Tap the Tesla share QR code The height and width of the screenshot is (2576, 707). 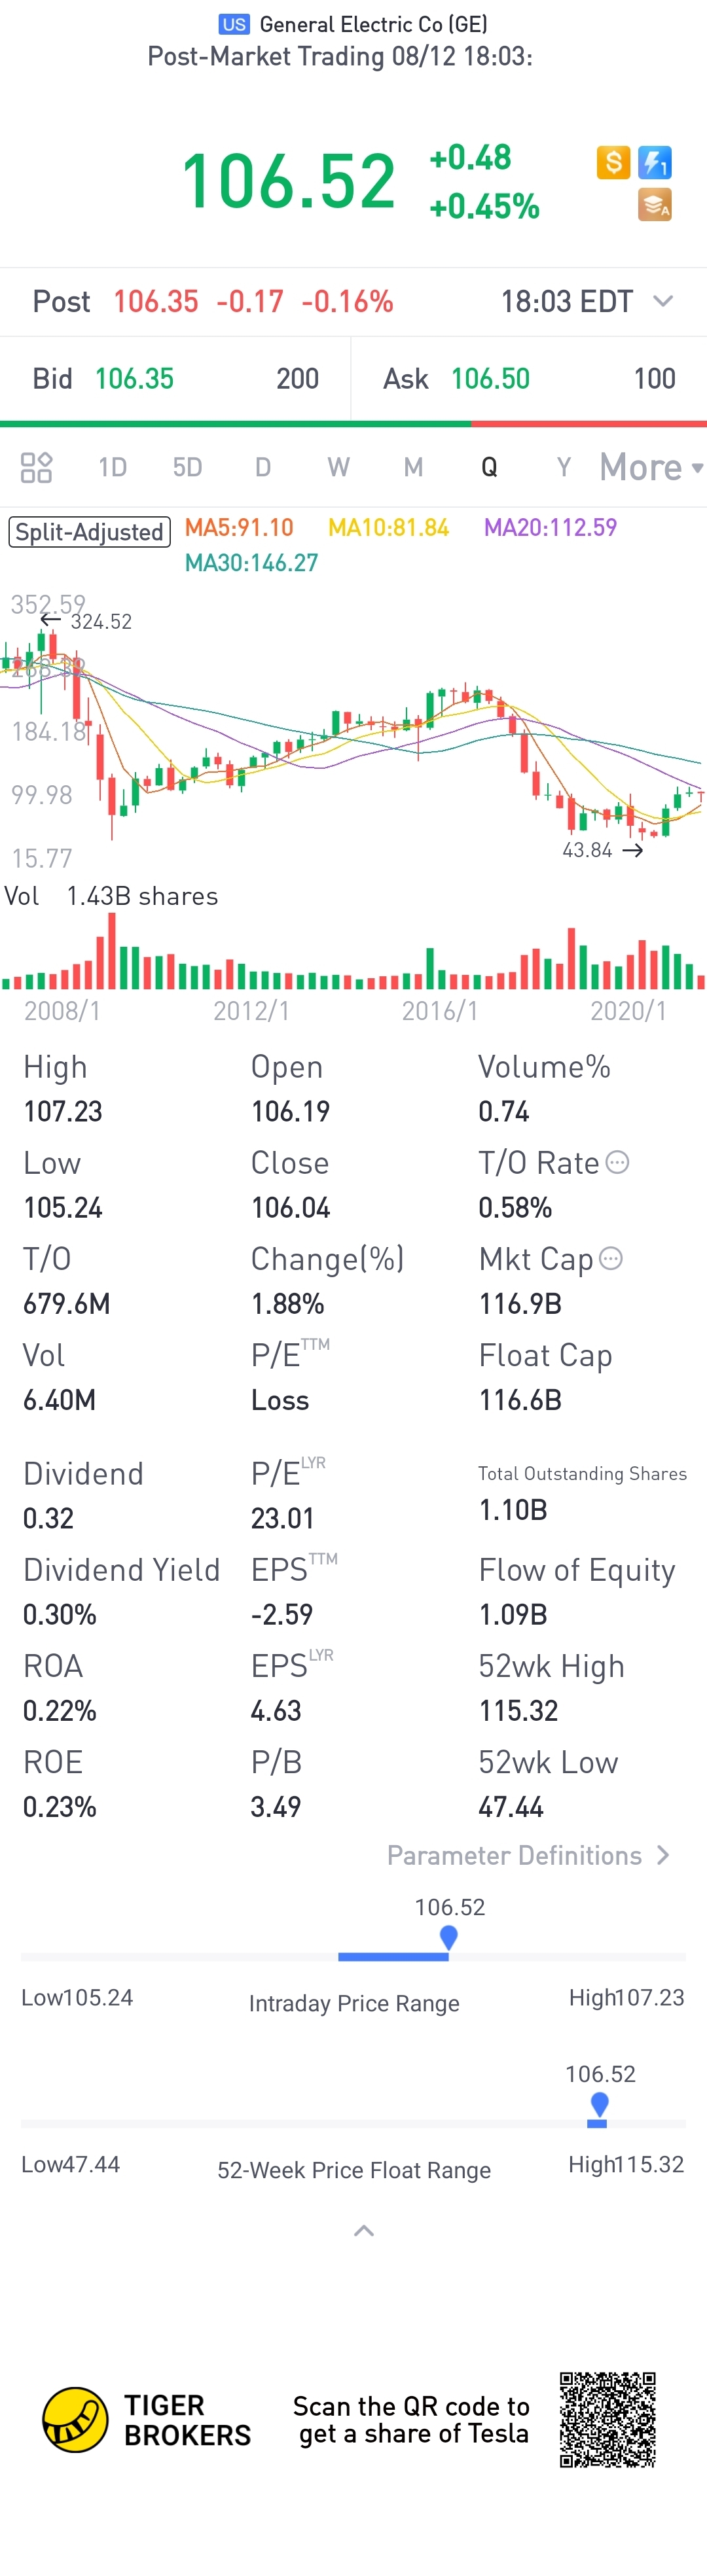tap(607, 2419)
